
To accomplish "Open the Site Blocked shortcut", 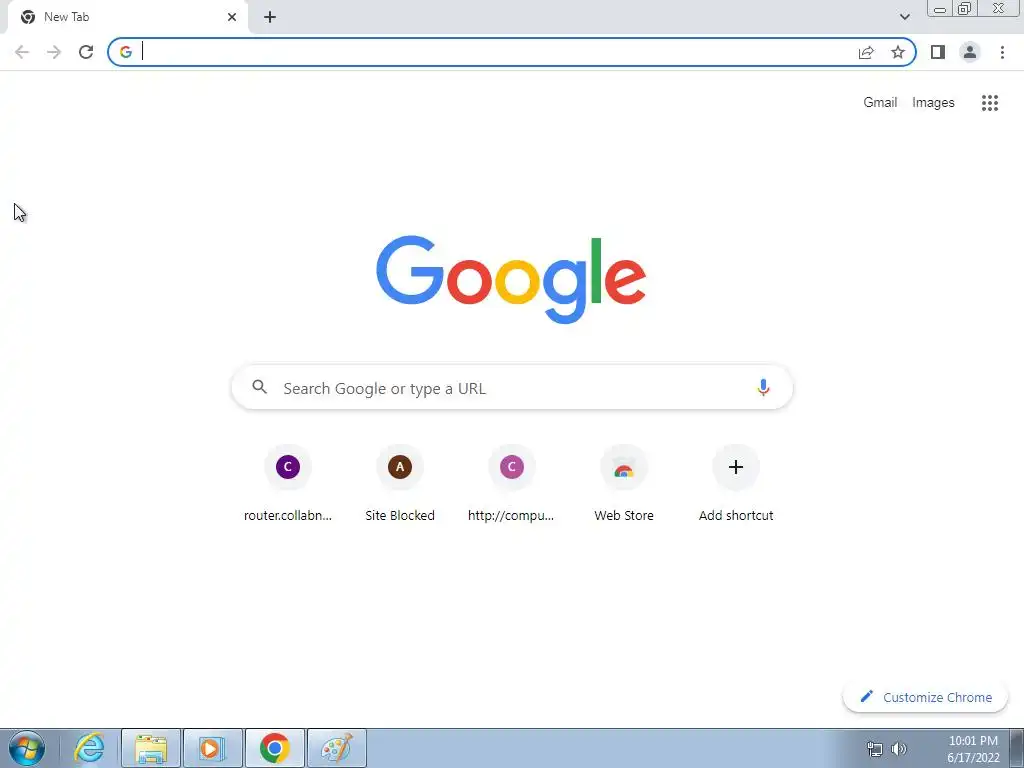I will [400, 485].
